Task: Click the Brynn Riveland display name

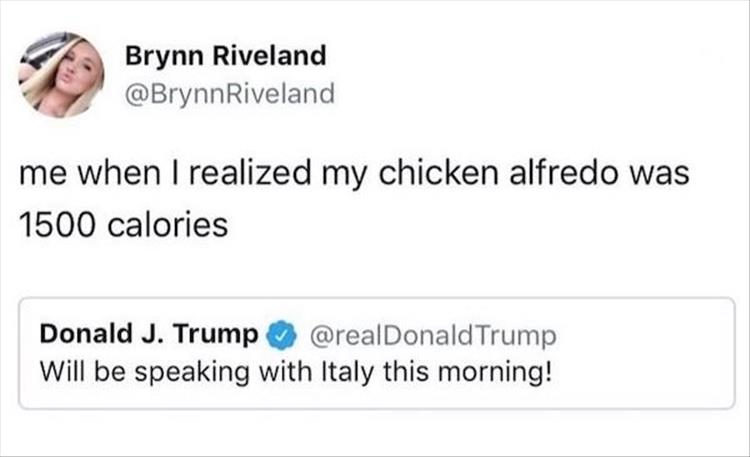Action: point(225,56)
